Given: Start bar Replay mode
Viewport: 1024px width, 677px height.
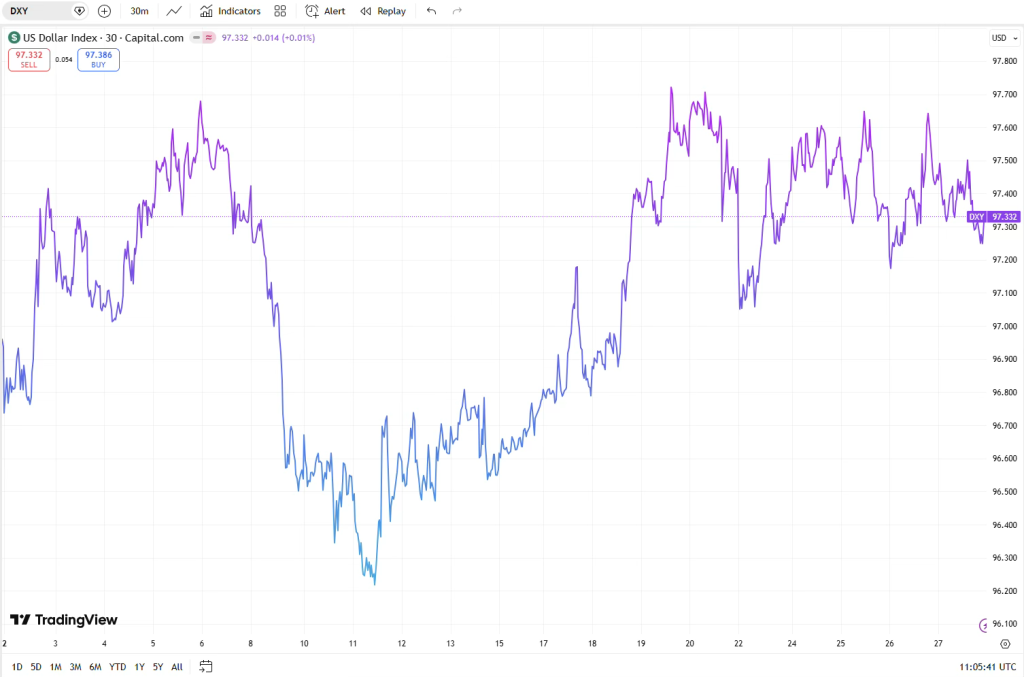Looking at the screenshot, I should [x=383, y=11].
